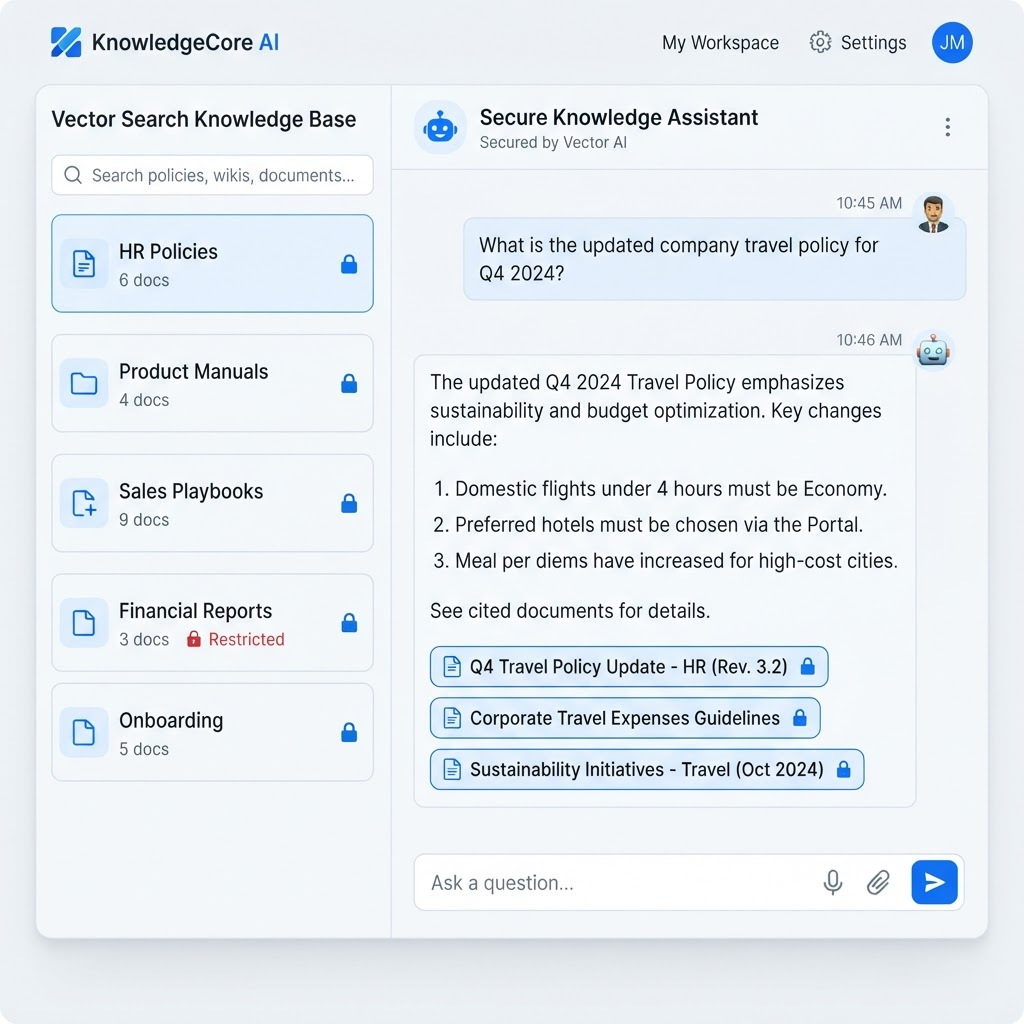Screen dimensions: 1024x1024
Task: Click the Product Manuals folder icon
Action: tap(84, 383)
